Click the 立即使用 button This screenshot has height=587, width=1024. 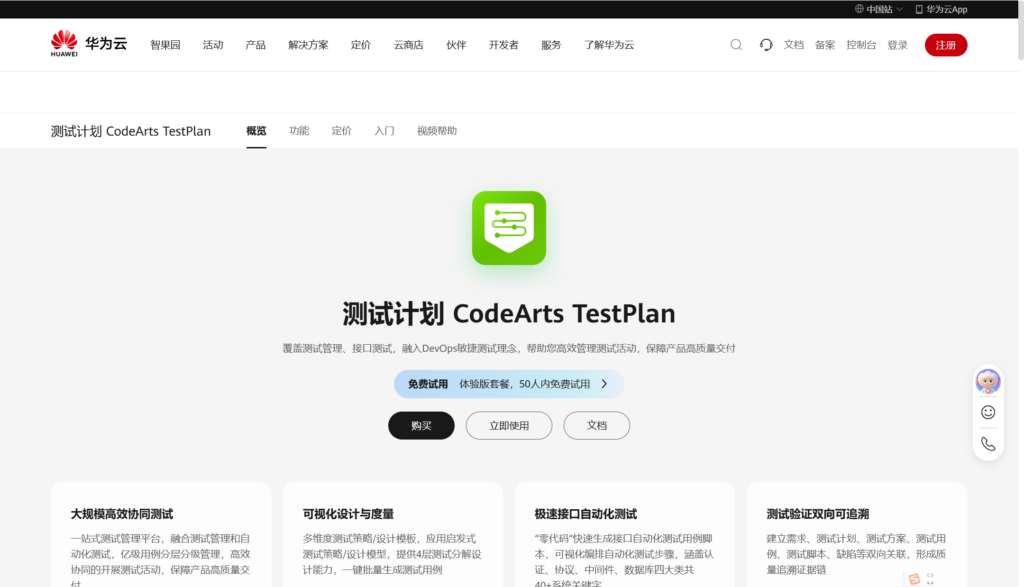(x=509, y=426)
